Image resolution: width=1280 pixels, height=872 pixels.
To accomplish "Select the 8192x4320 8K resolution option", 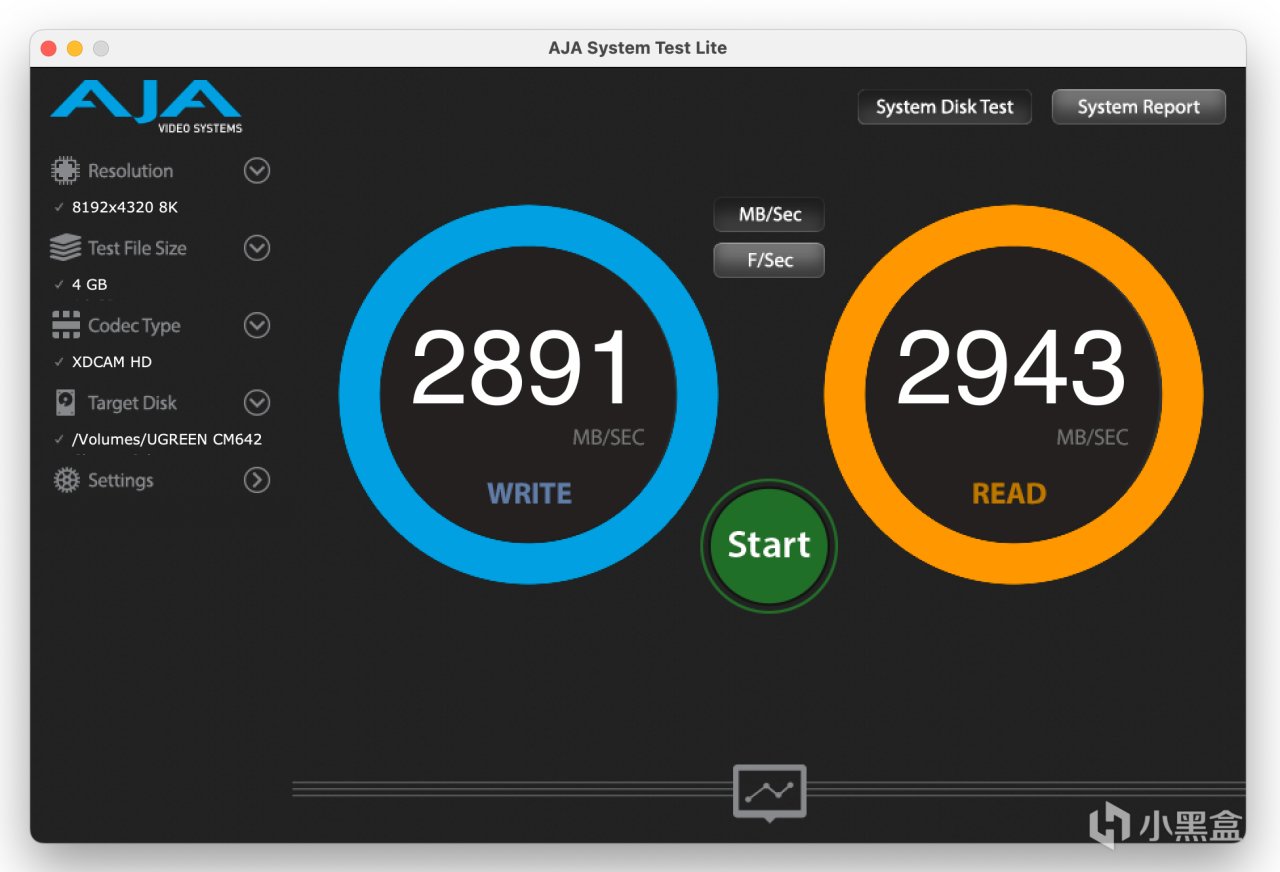I will [125, 208].
